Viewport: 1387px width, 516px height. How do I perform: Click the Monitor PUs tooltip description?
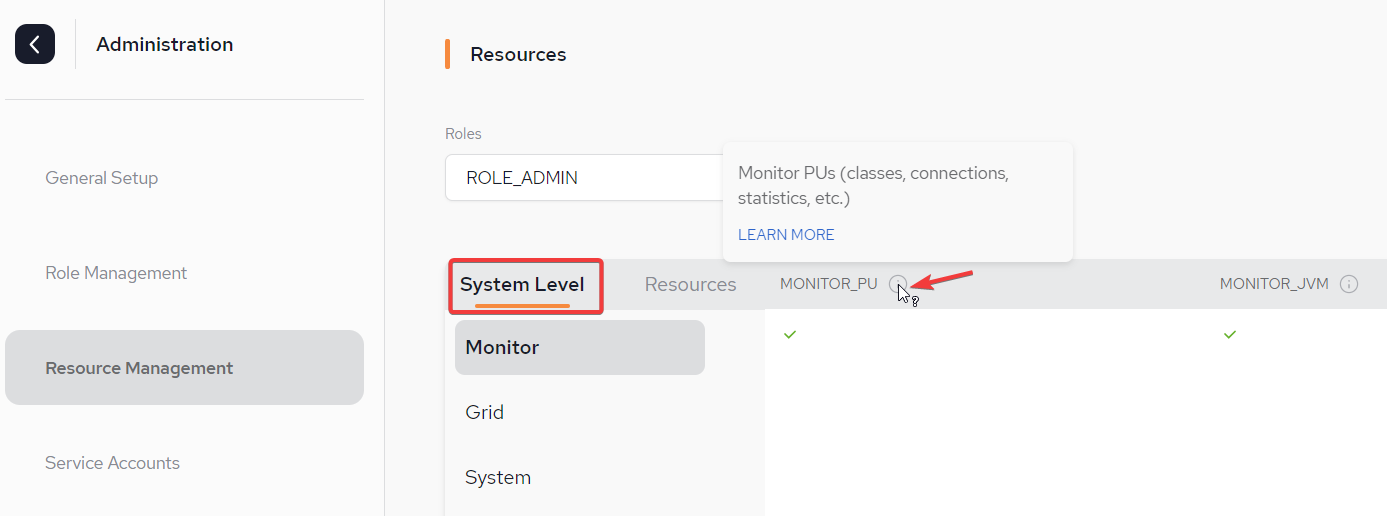coord(874,186)
